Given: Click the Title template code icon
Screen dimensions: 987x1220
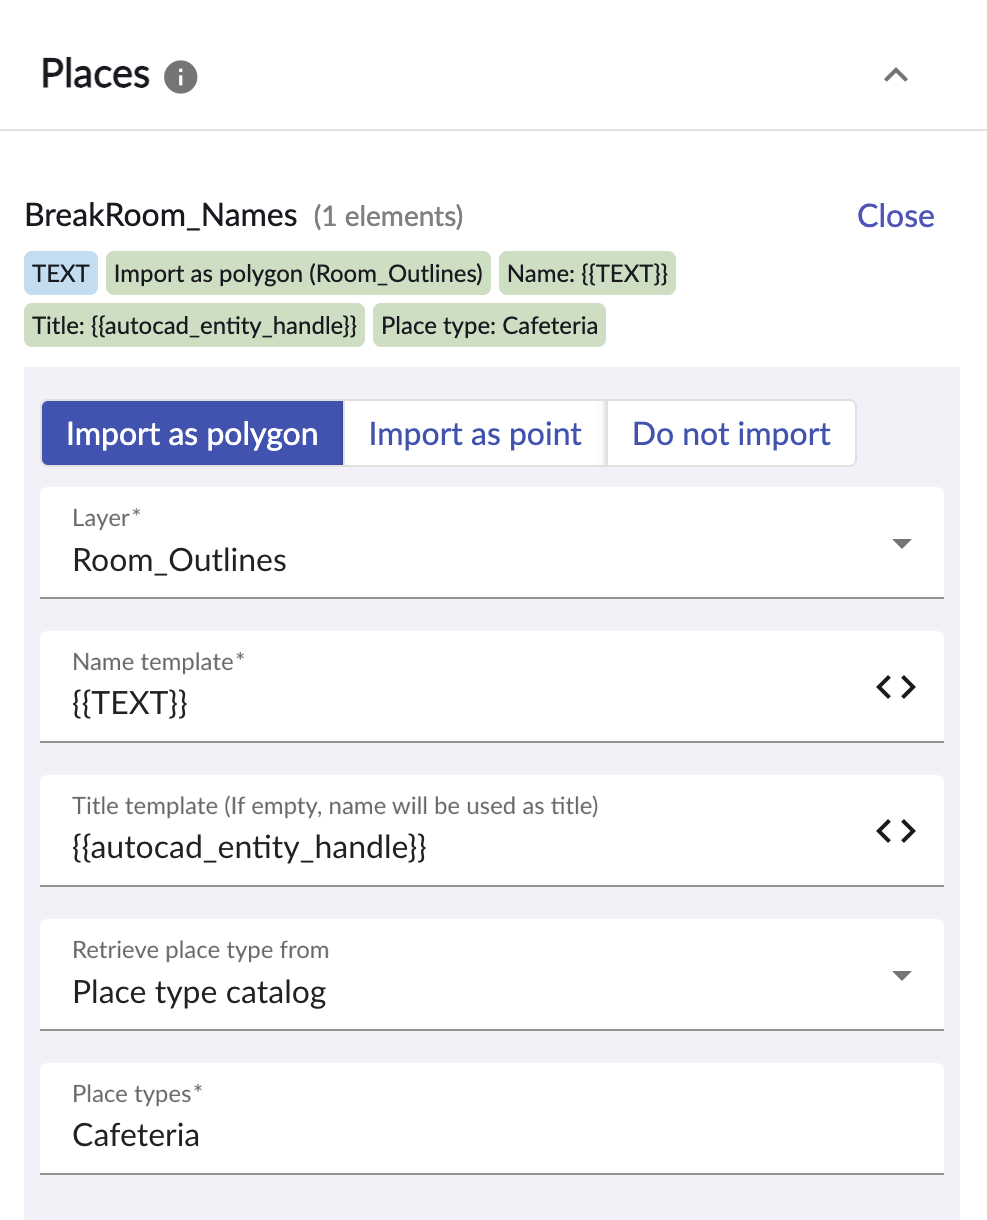Looking at the screenshot, I should point(896,831).
